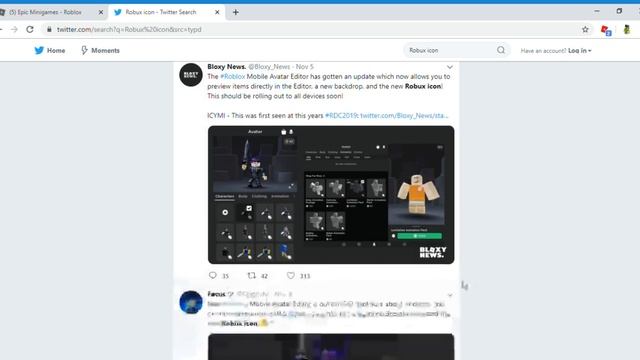This screenshot has height=360, width=640.
Task: Open the browser profile avatar icon
Action: coord(627,29)
